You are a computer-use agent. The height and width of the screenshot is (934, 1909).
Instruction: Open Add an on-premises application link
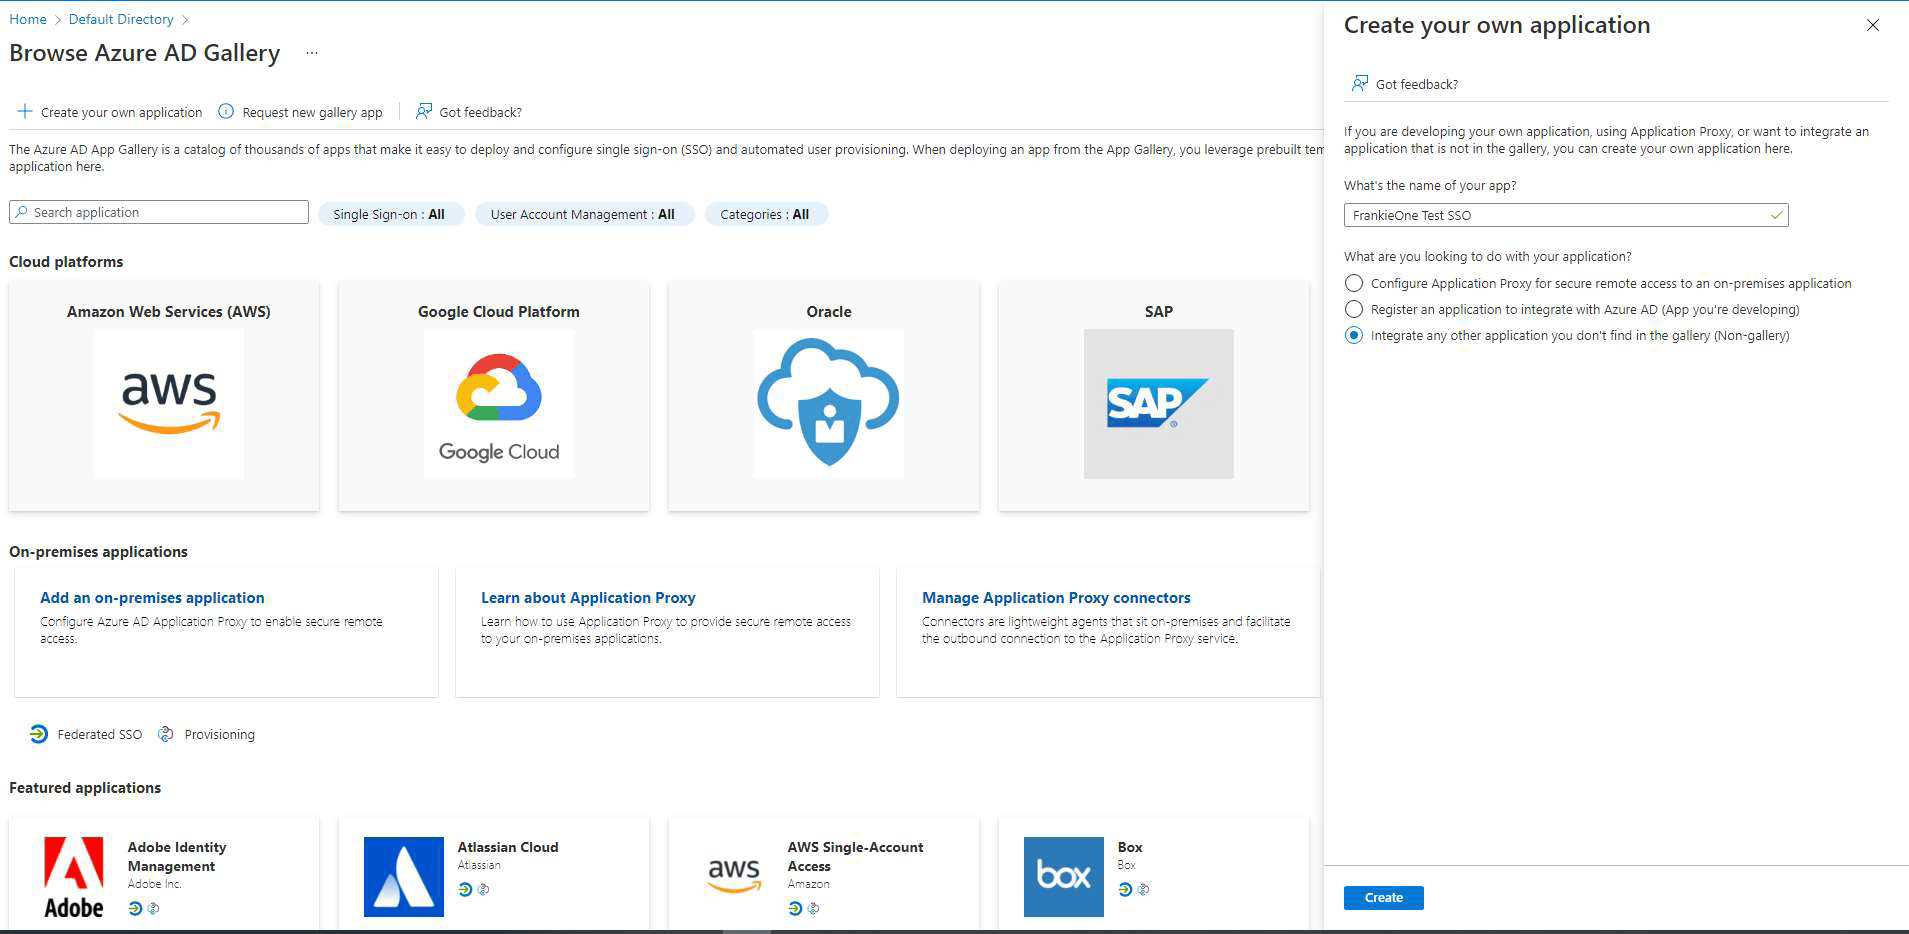[152, 597]
